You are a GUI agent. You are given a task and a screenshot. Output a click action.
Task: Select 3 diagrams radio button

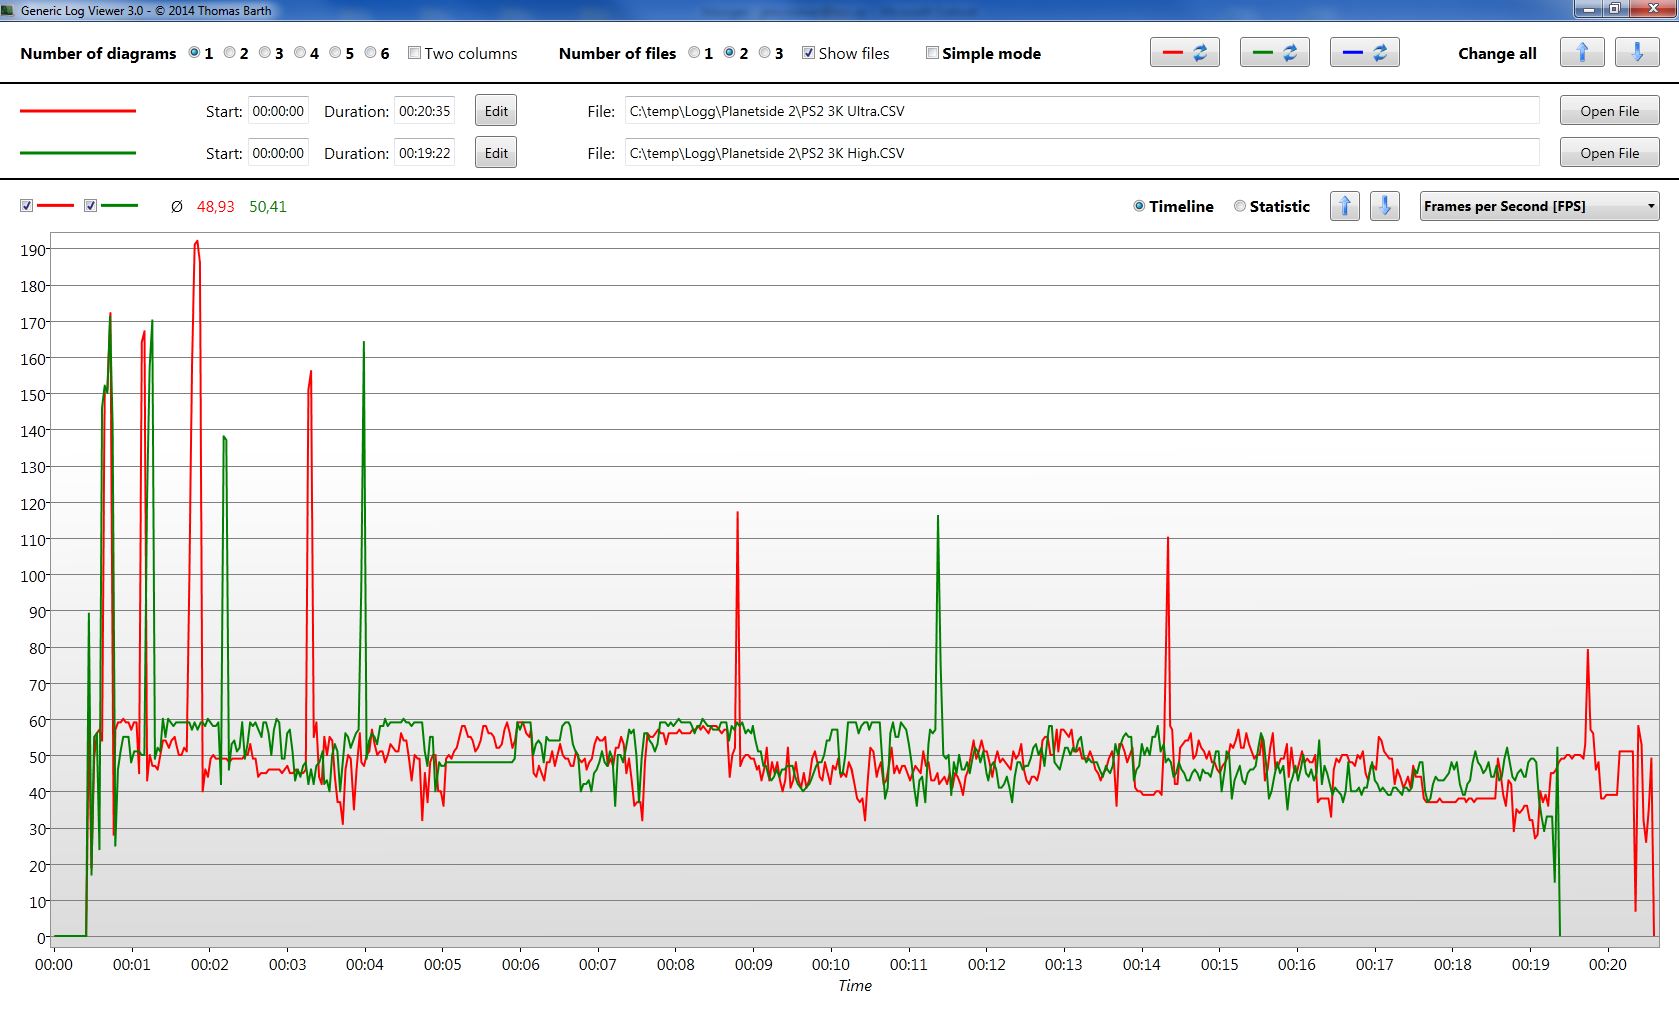click(264, 53)
